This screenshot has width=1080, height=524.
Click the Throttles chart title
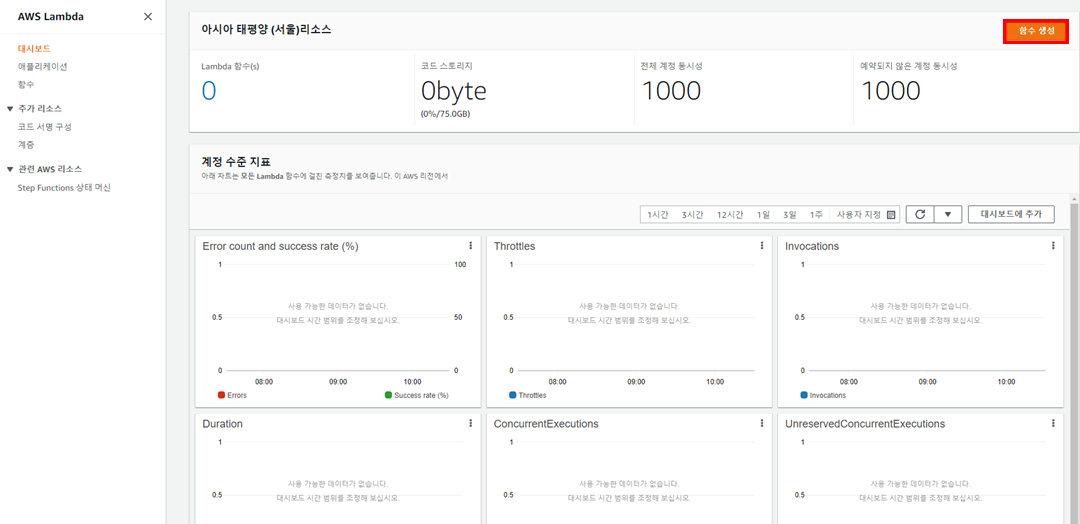coord(515,246)
